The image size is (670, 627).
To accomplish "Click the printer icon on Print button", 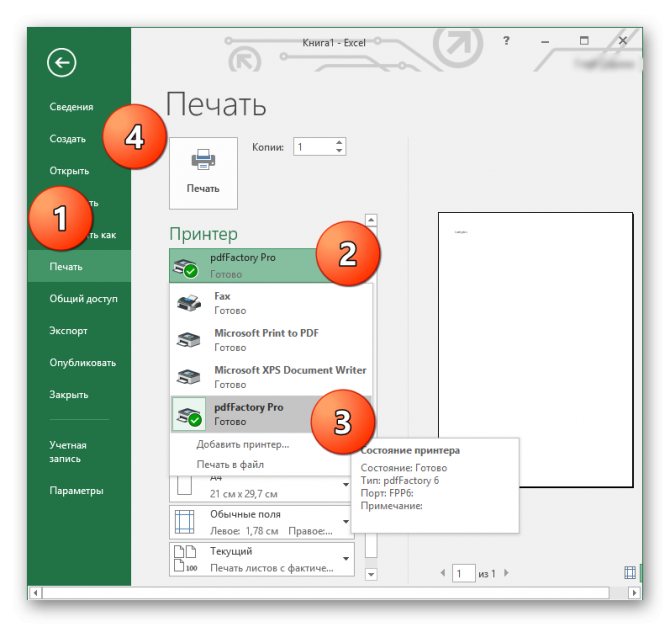I will coord(203,159).
